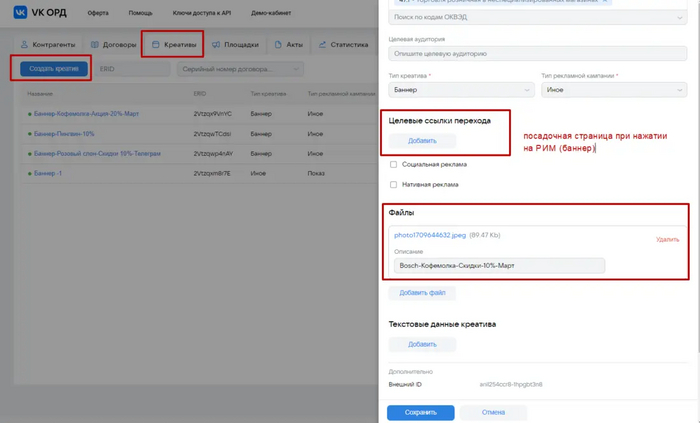Switch to the Статистика tab

[343, 45]
